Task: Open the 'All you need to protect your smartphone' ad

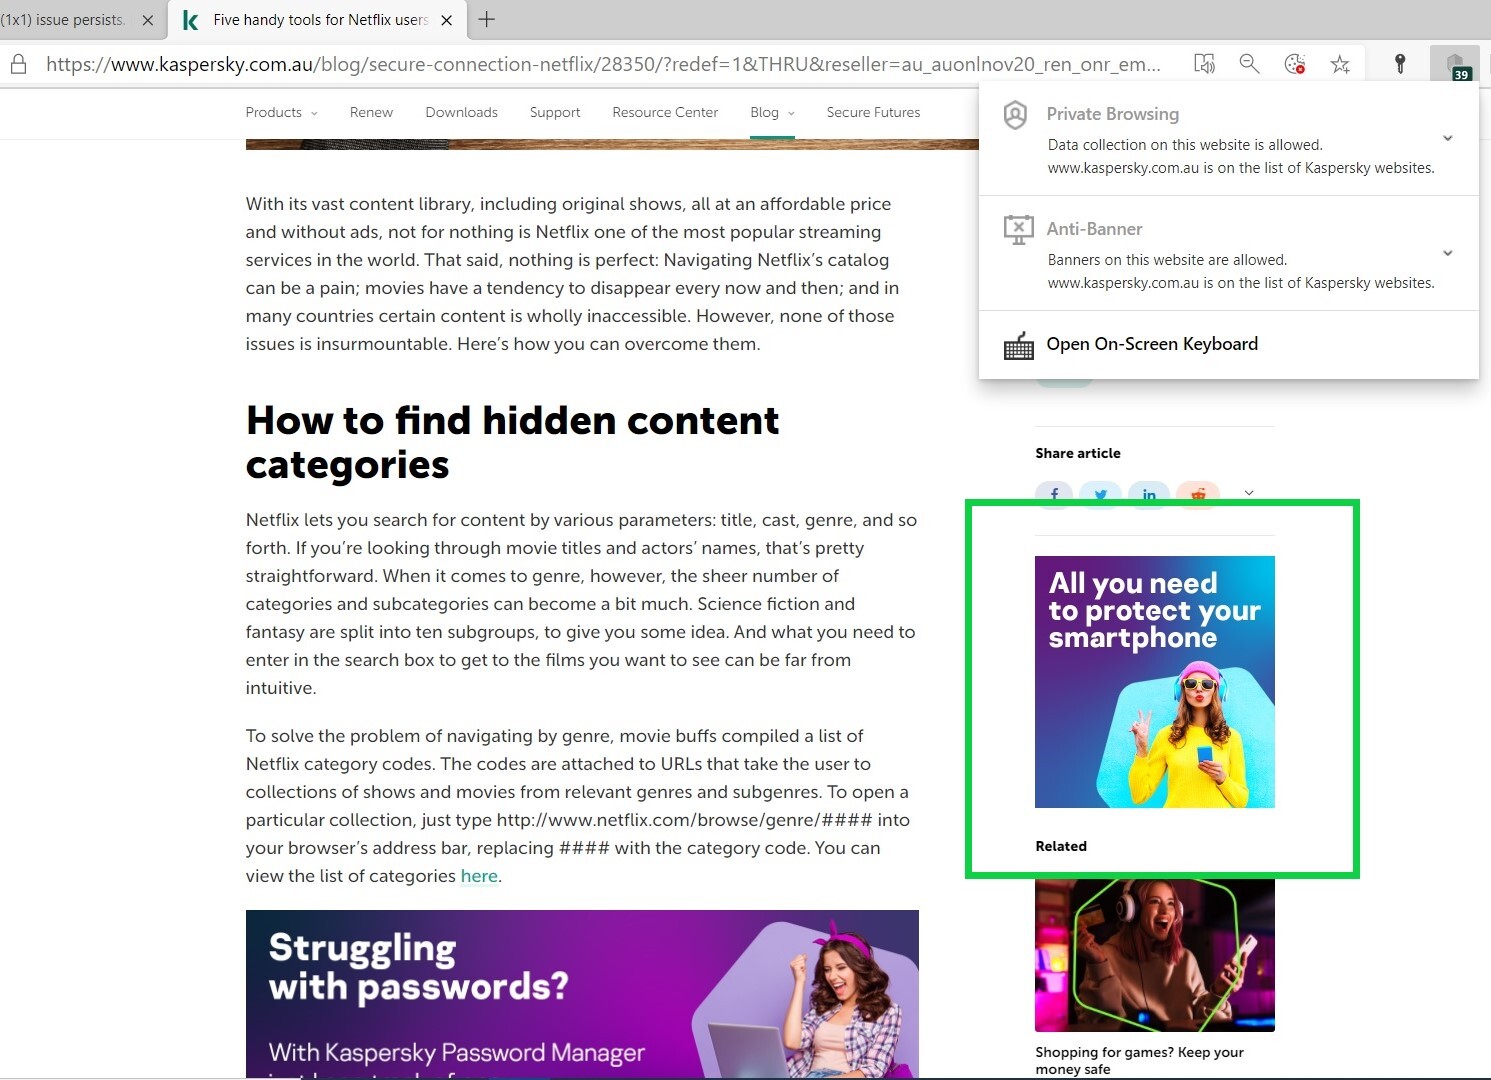Action: coord(1155,682)
